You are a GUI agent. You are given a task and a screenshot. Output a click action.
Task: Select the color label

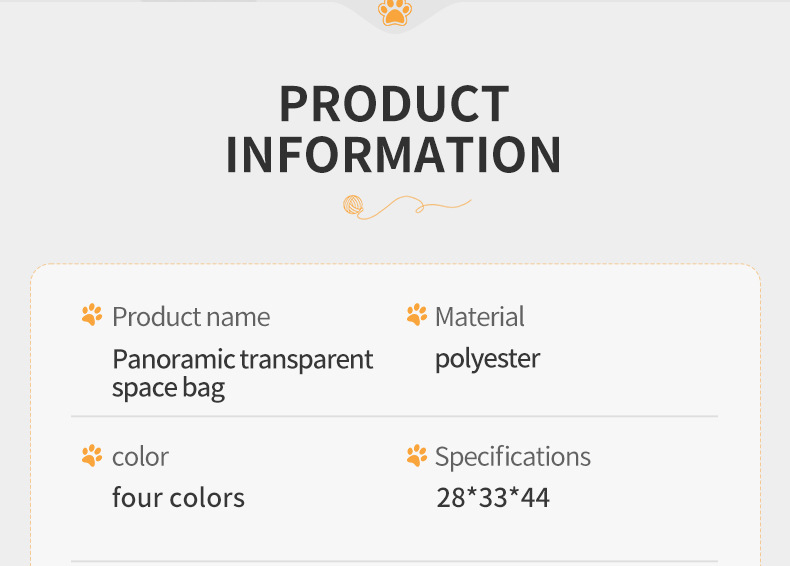tap(140, 457)
